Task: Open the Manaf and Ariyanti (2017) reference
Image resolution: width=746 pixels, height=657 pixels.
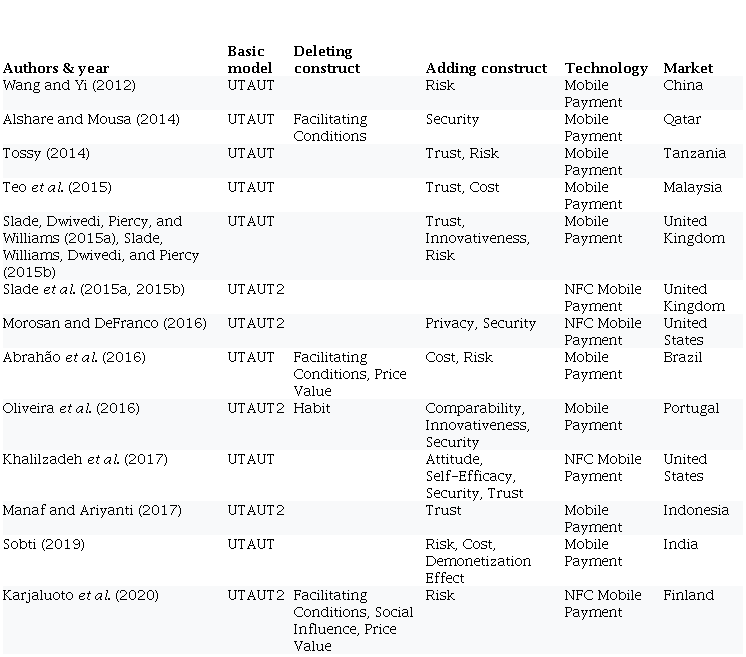Action: (x=90, y=510)
